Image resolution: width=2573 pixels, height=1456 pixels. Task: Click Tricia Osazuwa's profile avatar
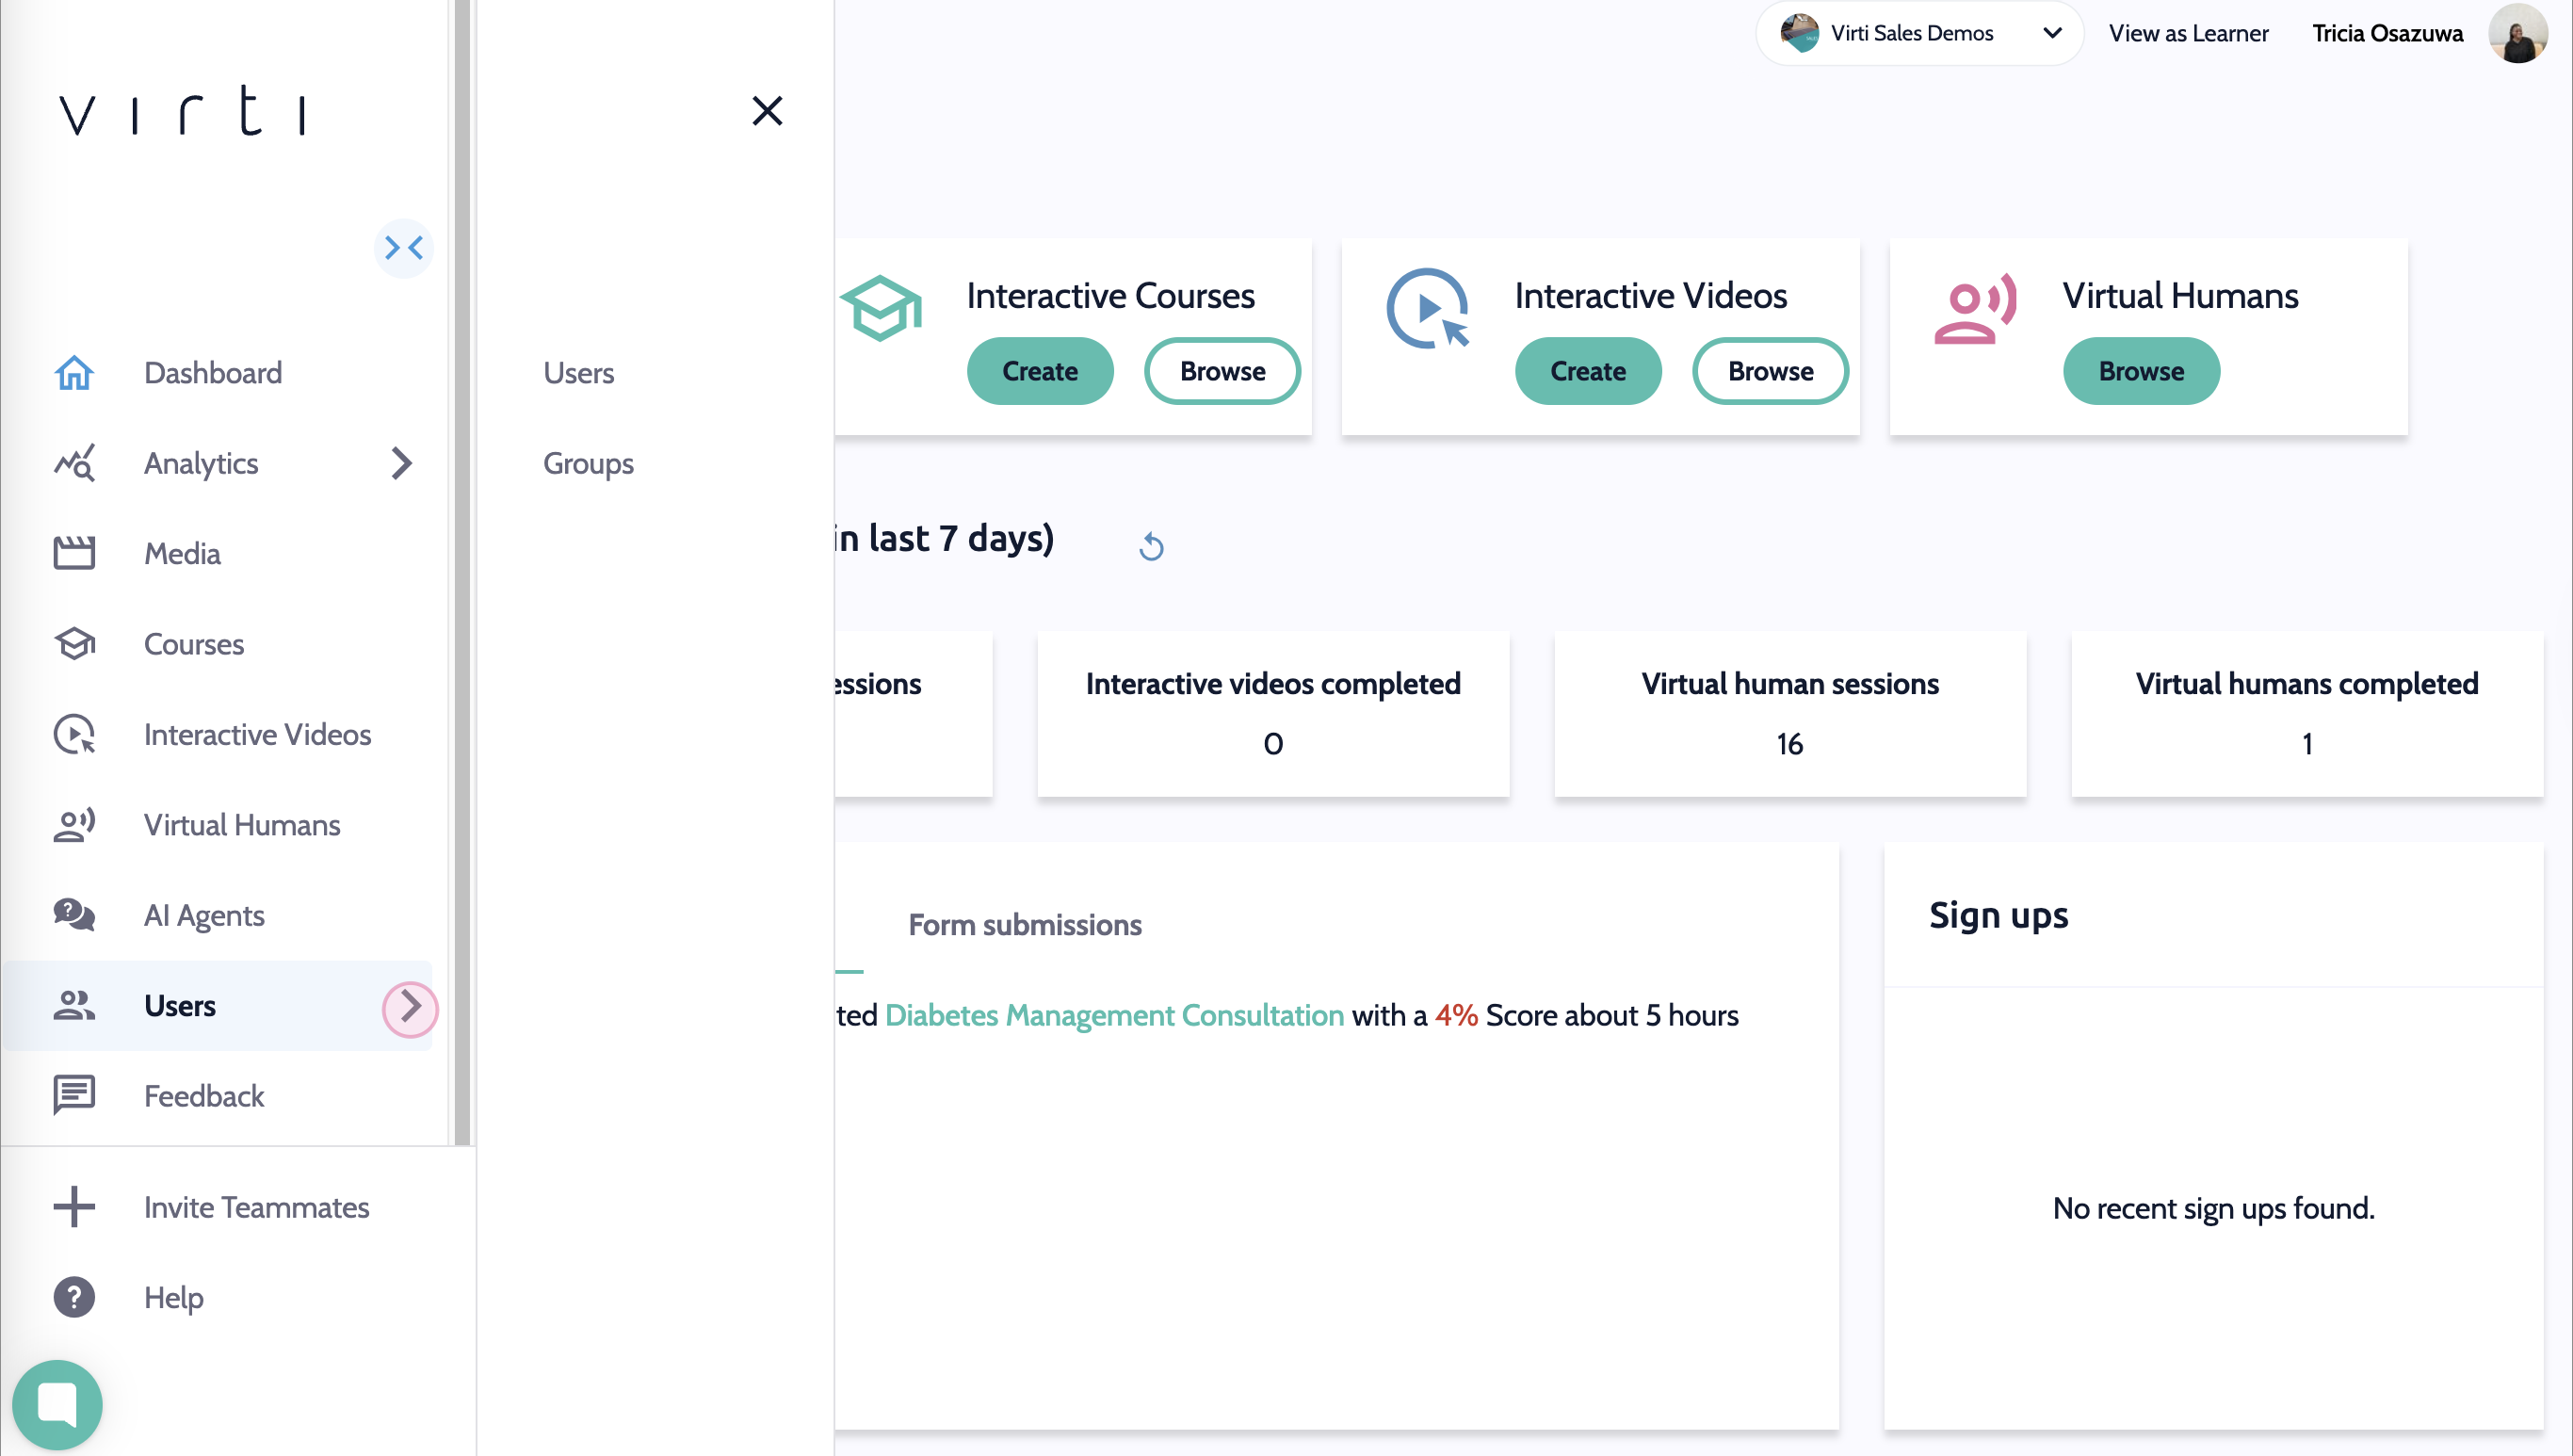point(2517,33)
